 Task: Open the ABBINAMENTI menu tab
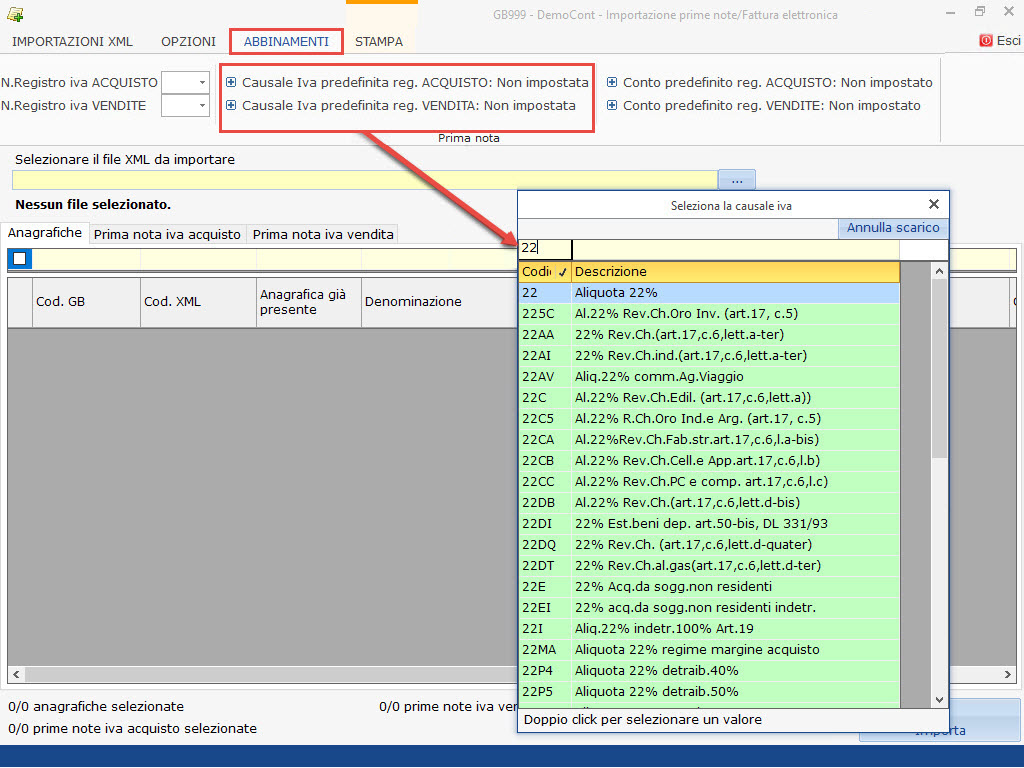tap(286, 42)
